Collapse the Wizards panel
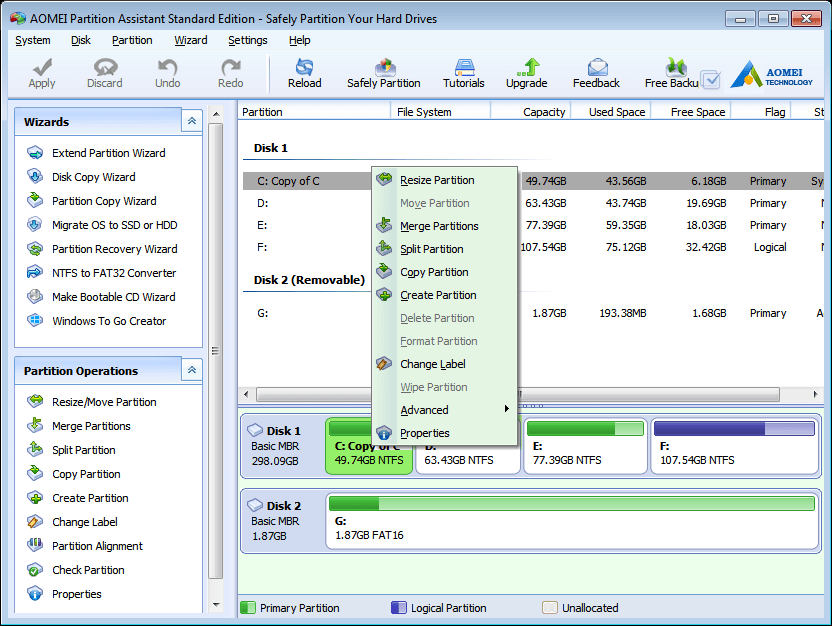The height and width of the screenshot is (626, 832). pos(191,120)
